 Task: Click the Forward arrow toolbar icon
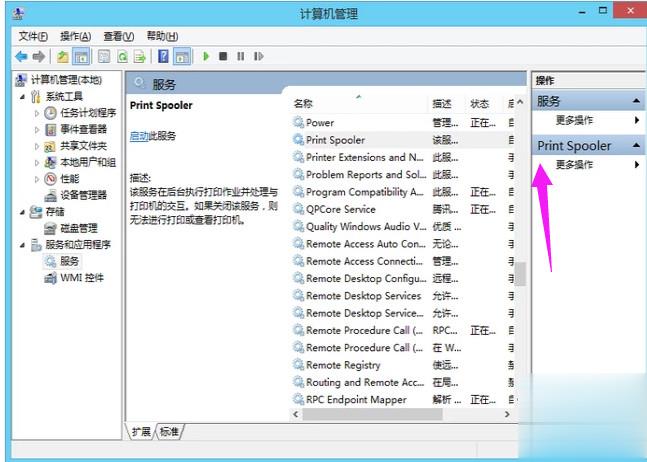point(39,57)
